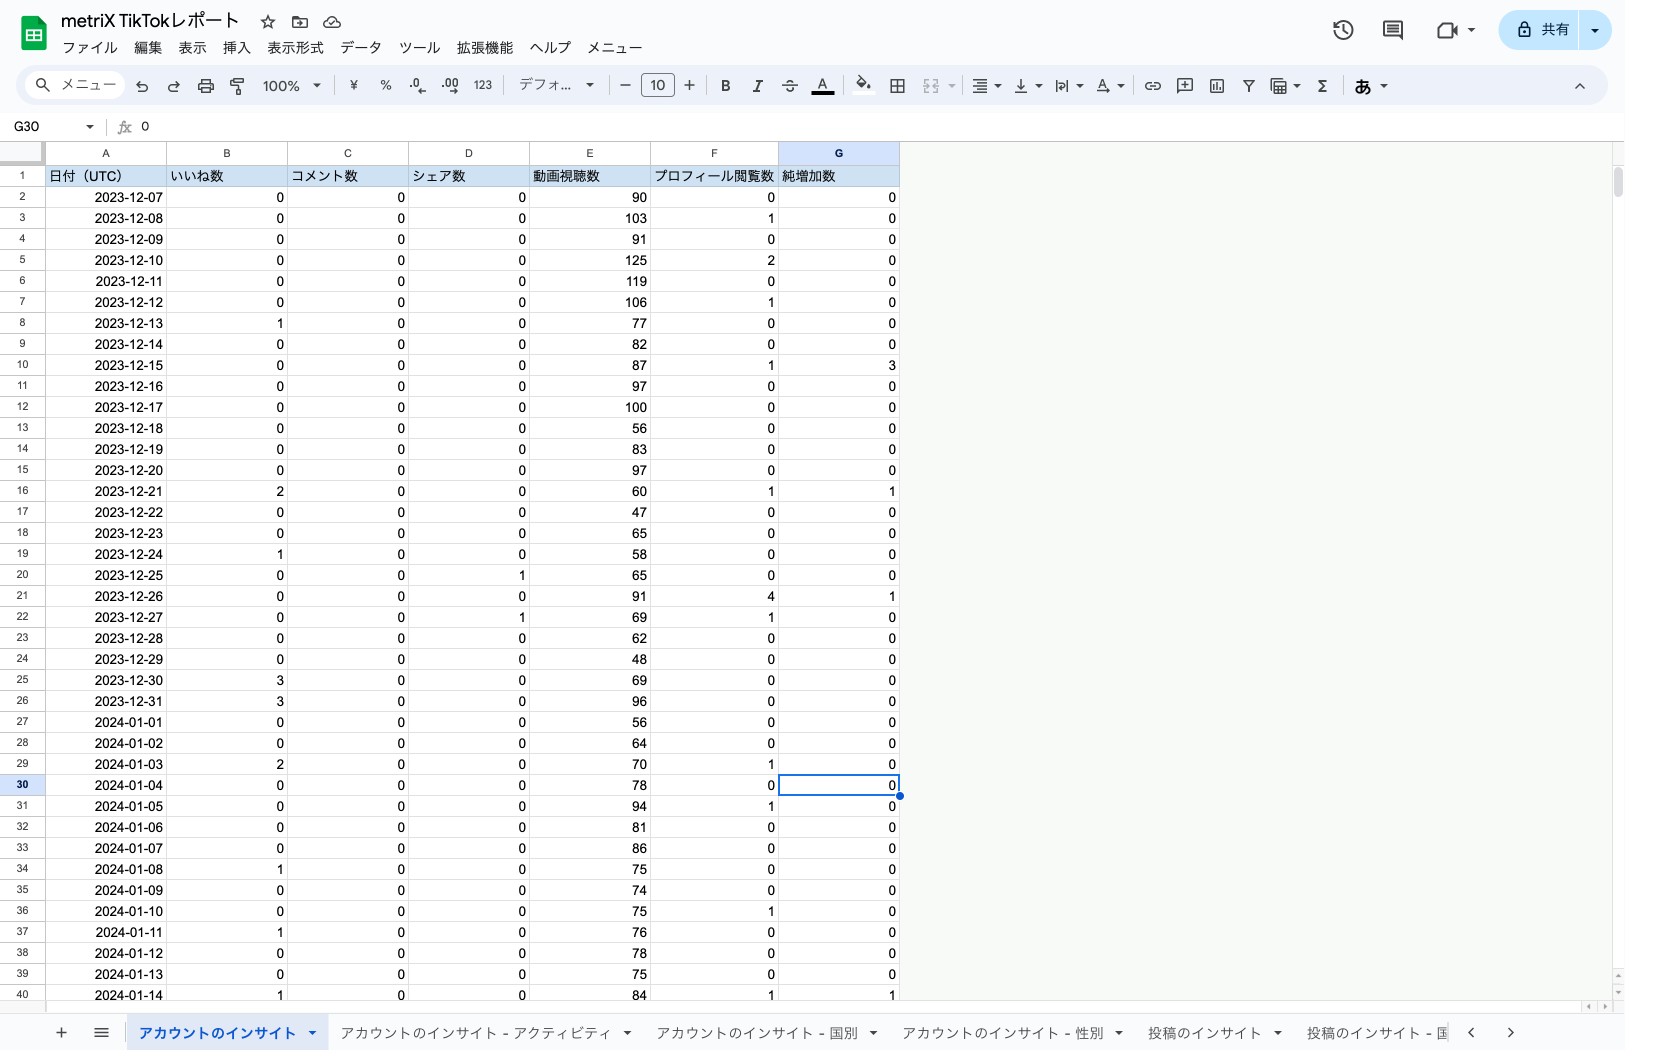
Task: Open the 編集 menu
Action: click(x=148, y=48)
